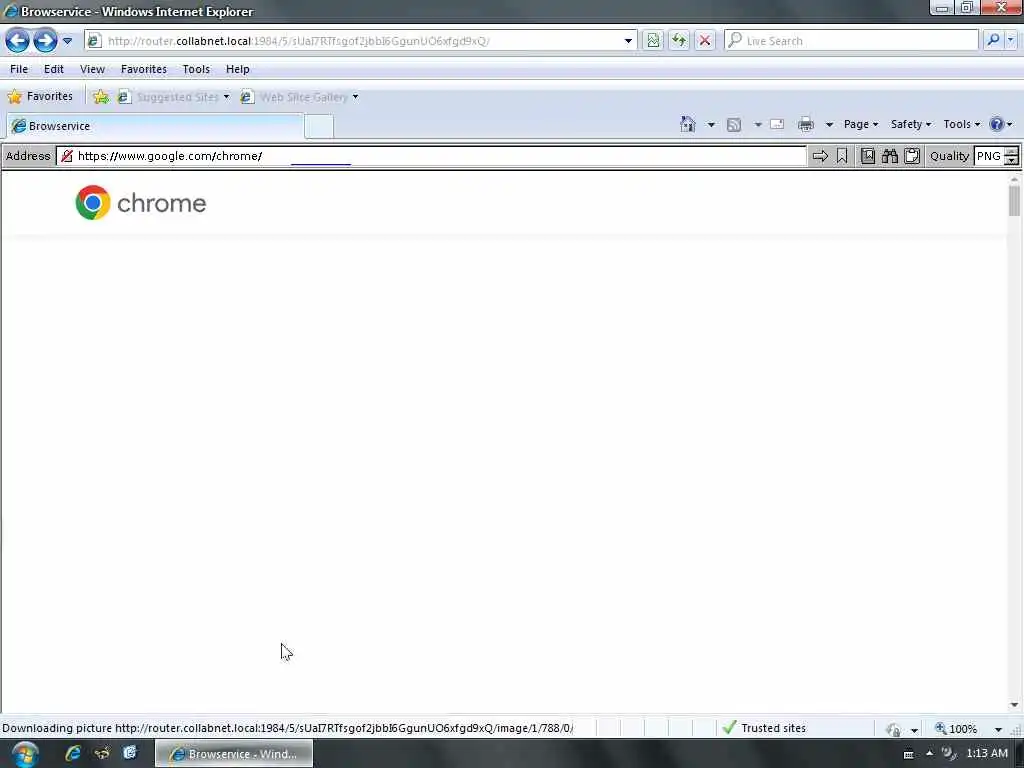
Task: Go back with the IE Back arrow
Action: click(18, 40)
